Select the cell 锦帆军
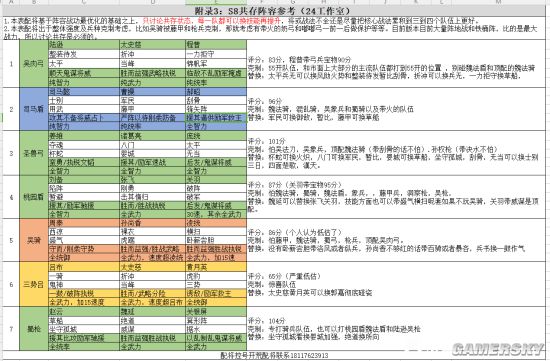This screenshot has height=361, width=550. click(216, 63)
